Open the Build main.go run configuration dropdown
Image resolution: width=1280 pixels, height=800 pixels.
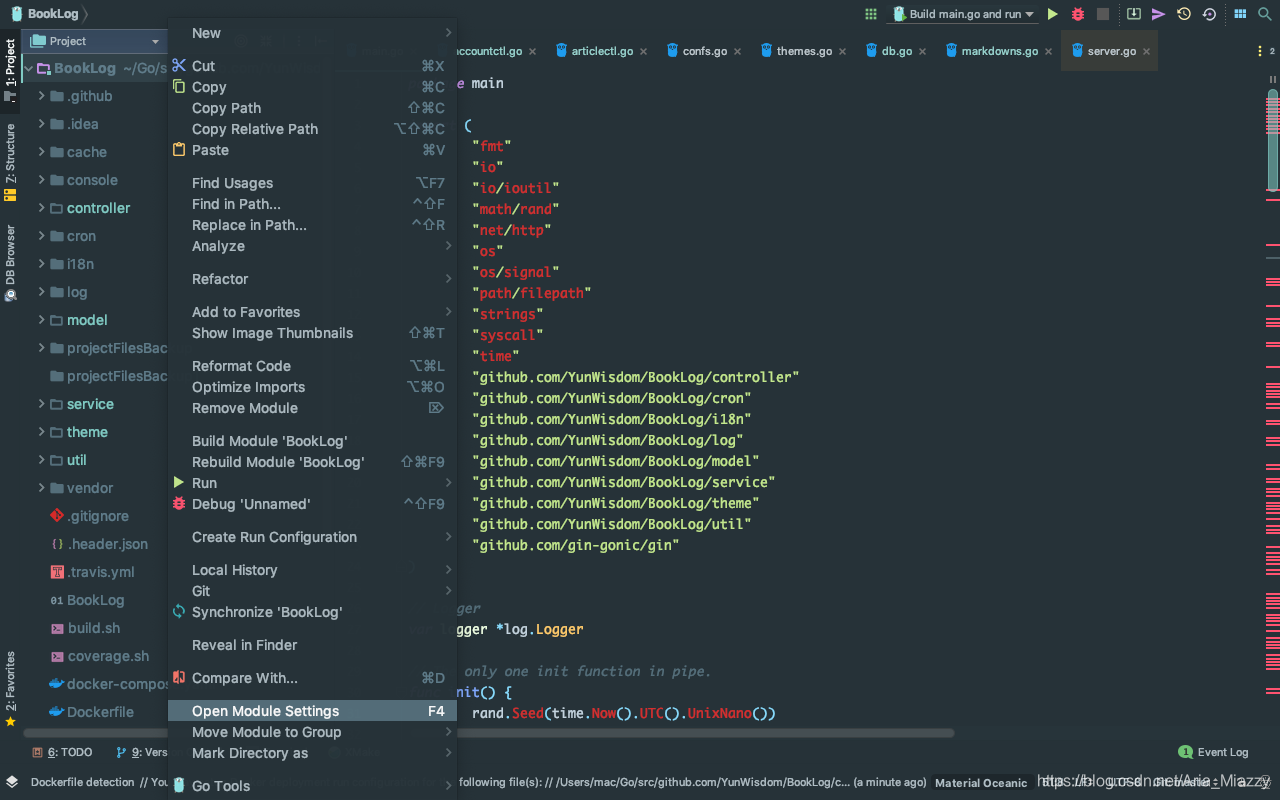[964, 14]
